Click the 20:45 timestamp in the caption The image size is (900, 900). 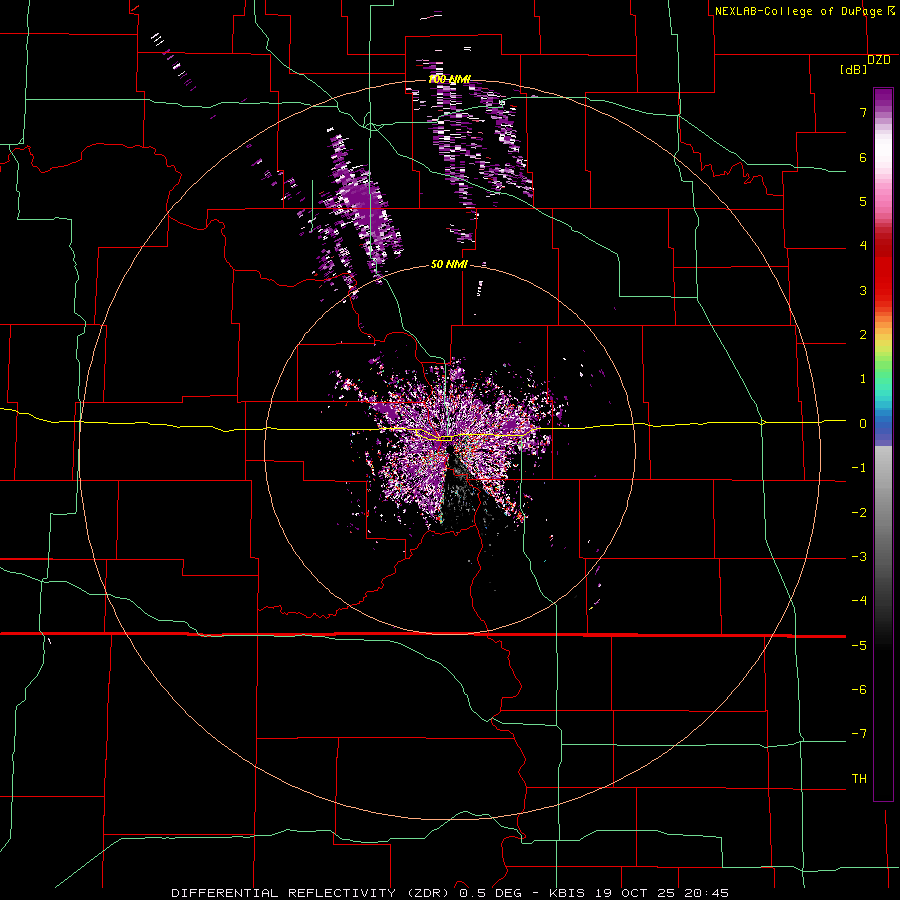coord(706,893)
